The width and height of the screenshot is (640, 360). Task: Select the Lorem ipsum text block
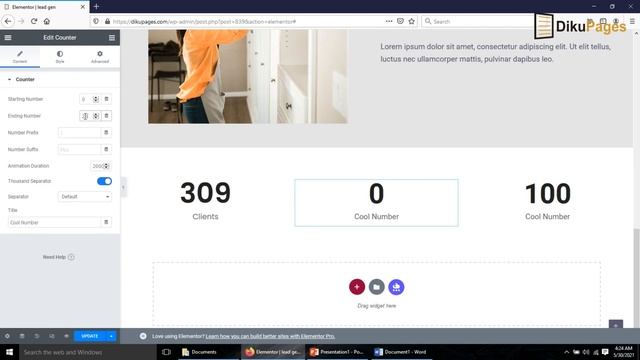(496, 53)
